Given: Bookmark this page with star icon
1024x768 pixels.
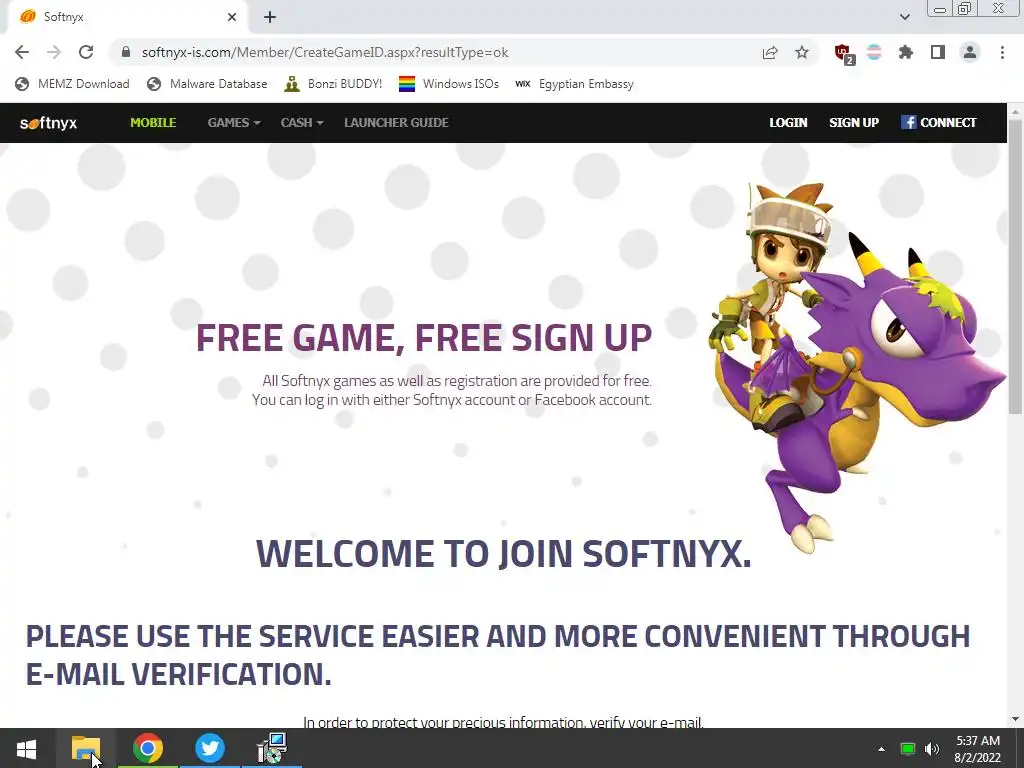Looking at the screenshot, I should tap(802, 52).
